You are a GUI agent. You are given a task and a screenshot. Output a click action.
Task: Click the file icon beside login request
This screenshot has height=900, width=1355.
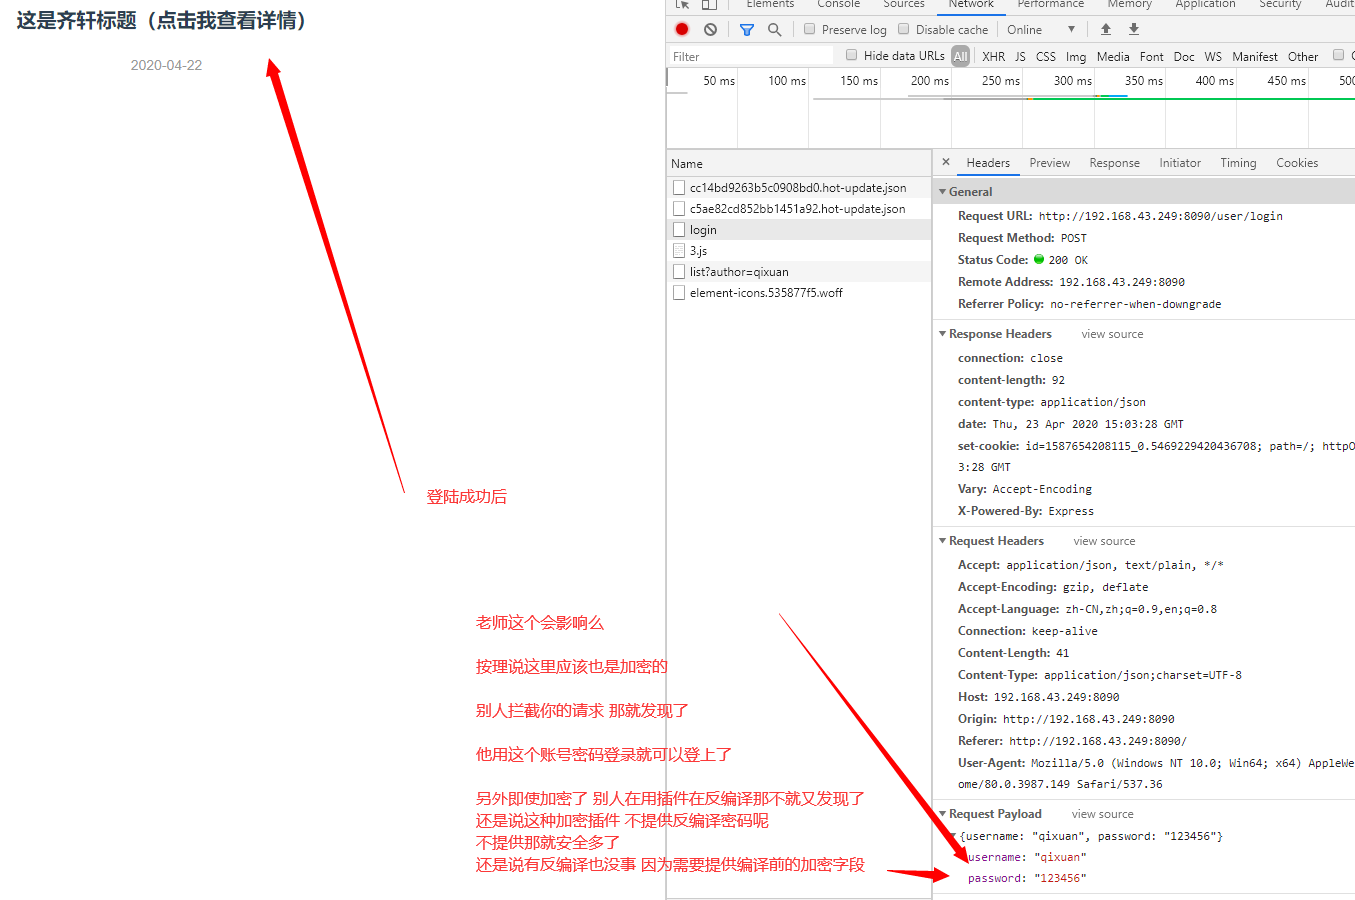coord(679,230)
